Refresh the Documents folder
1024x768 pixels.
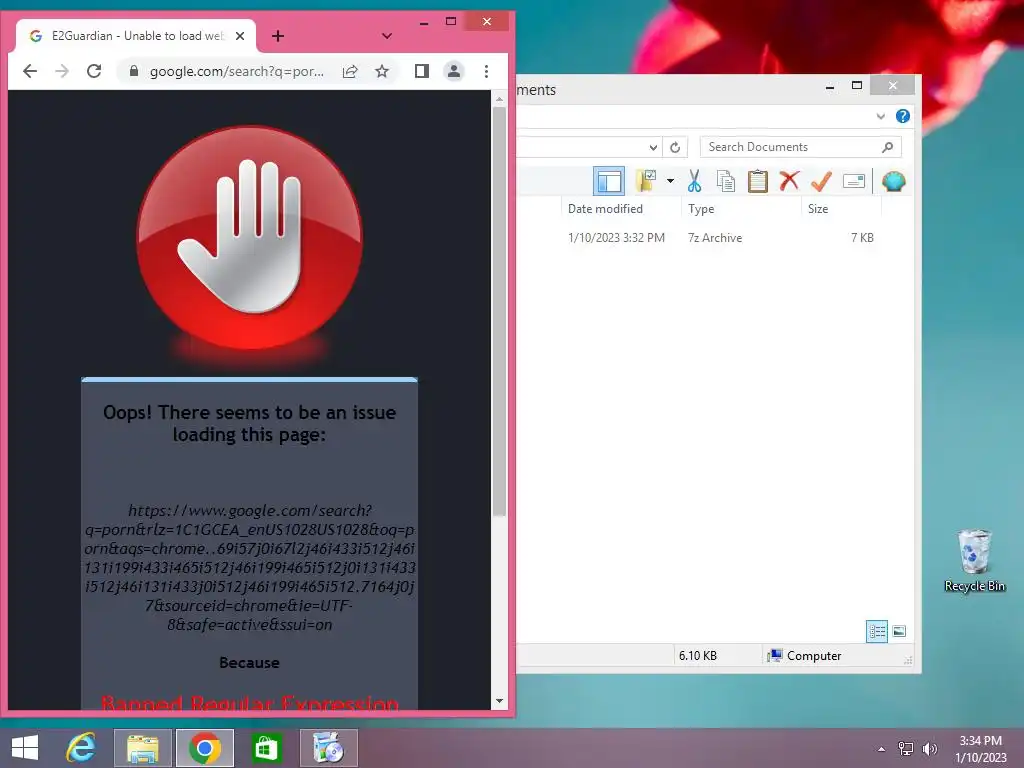pos(675,147)
